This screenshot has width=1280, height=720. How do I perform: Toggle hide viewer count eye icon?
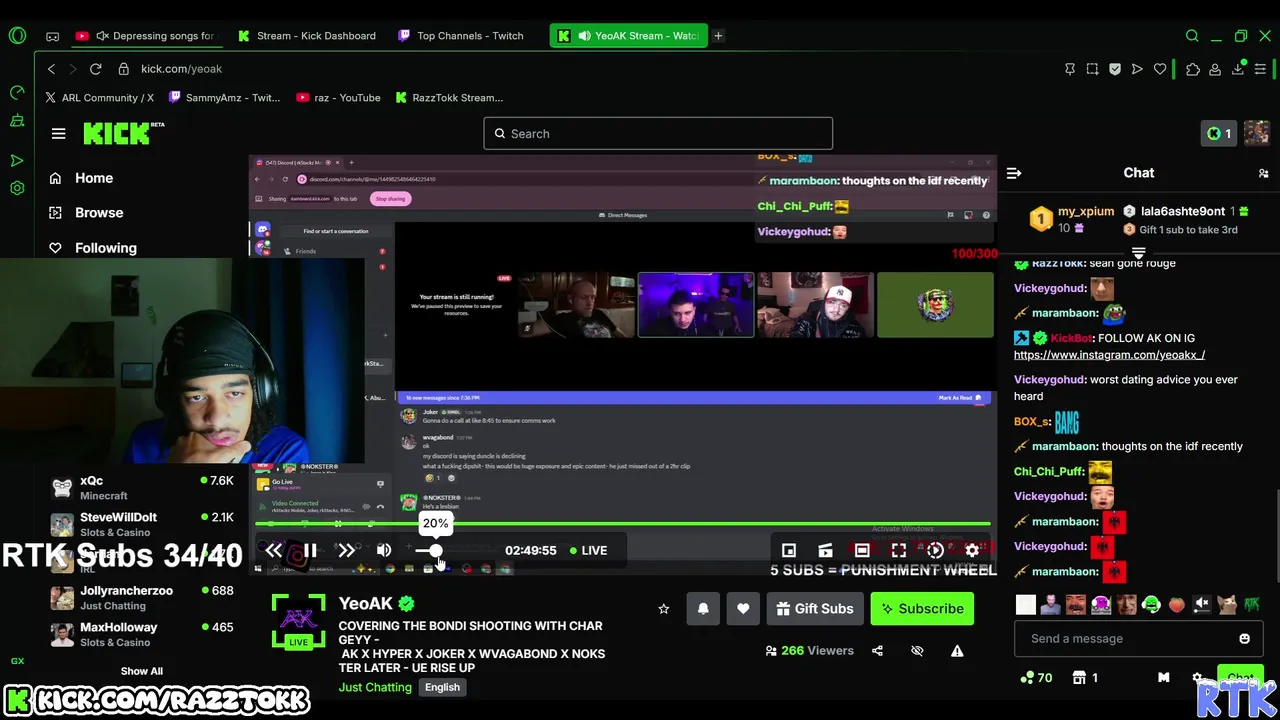click(917, 651)
